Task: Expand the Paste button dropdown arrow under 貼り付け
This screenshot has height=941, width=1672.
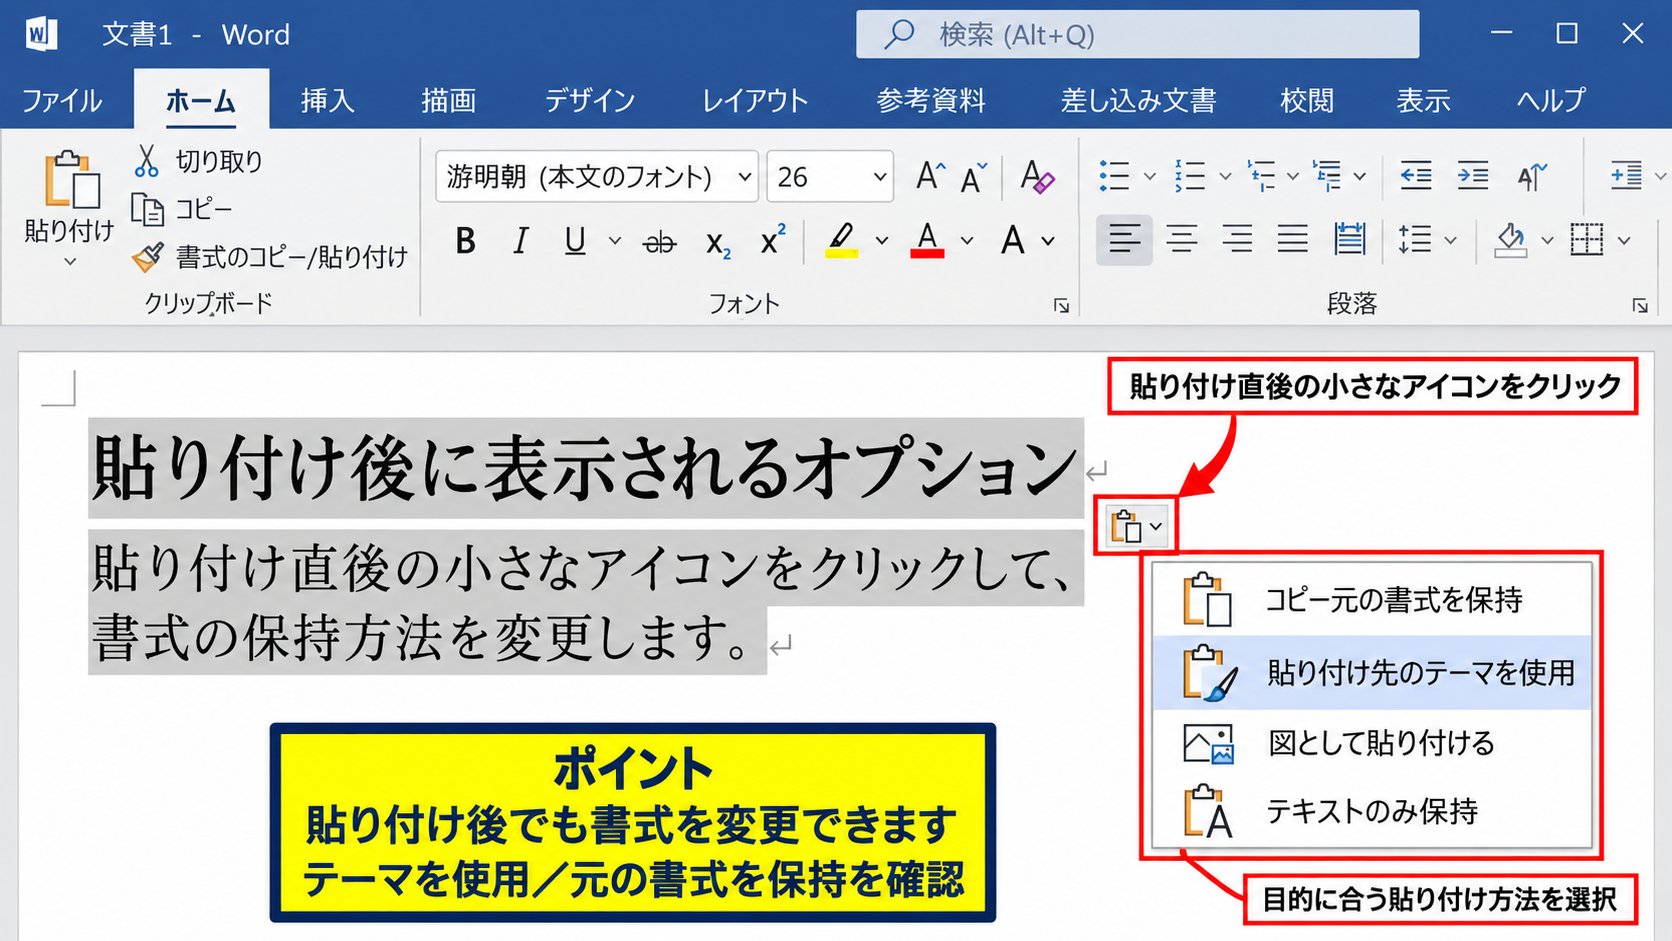Action: 70,262
